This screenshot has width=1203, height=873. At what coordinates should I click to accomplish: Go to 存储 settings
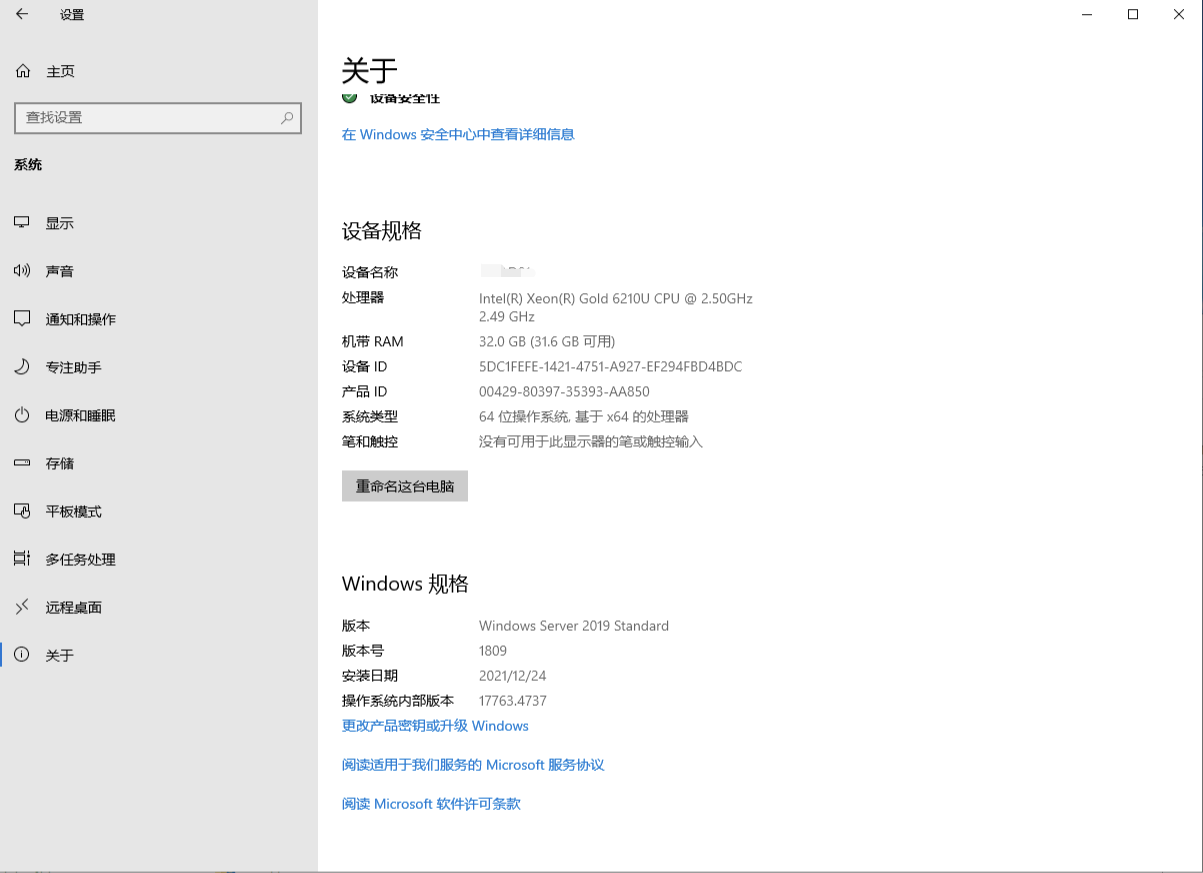pyautogui.click(x=159, y=463)
